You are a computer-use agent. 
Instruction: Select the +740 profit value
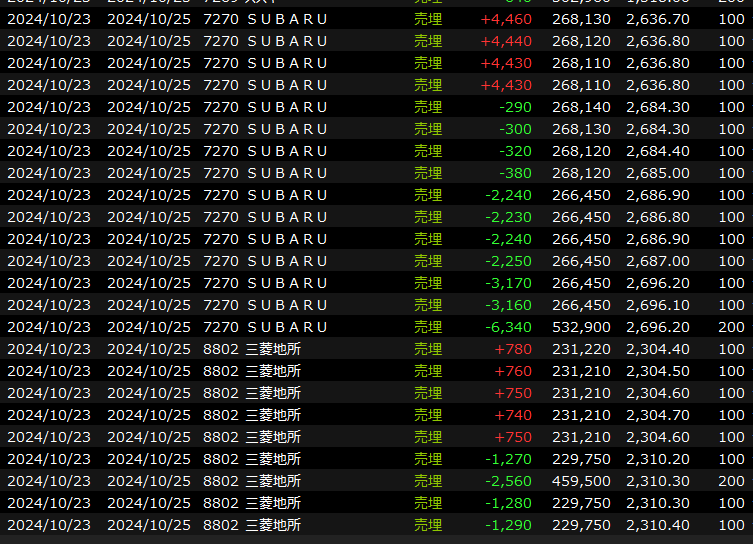click(x=513, y=415)
